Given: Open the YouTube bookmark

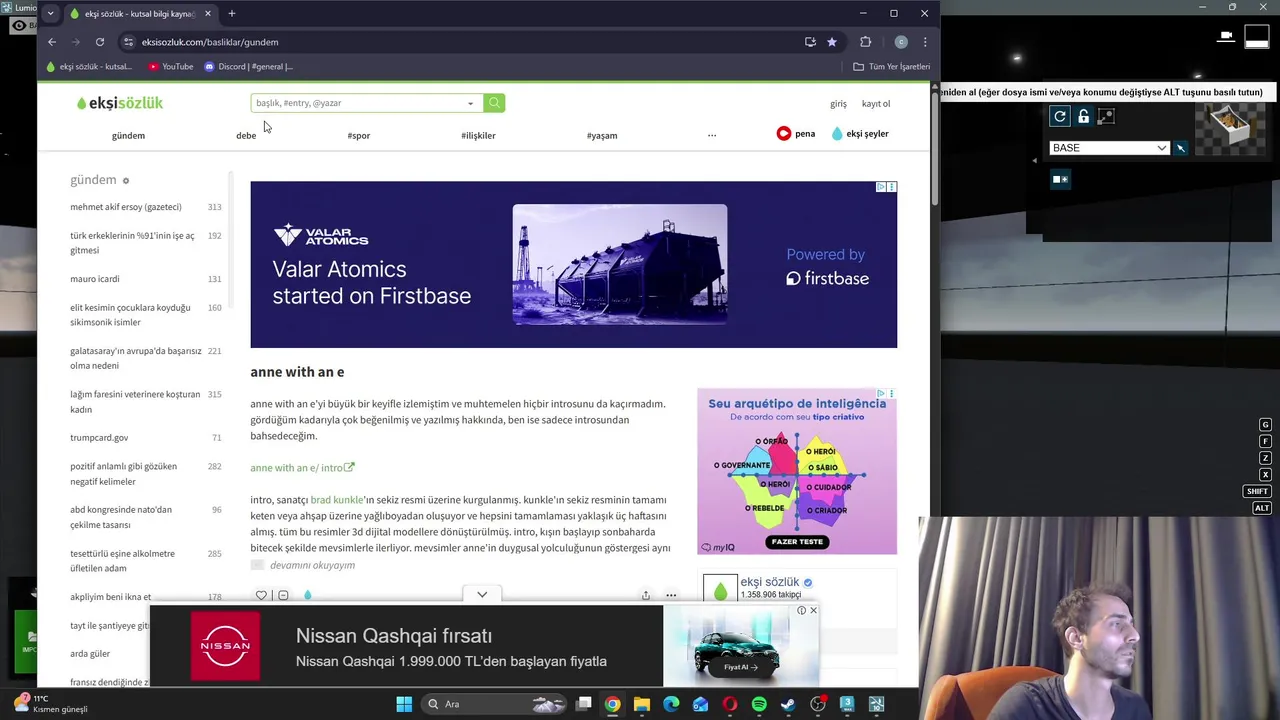Looking at the screenshot, I should (170, 67).
